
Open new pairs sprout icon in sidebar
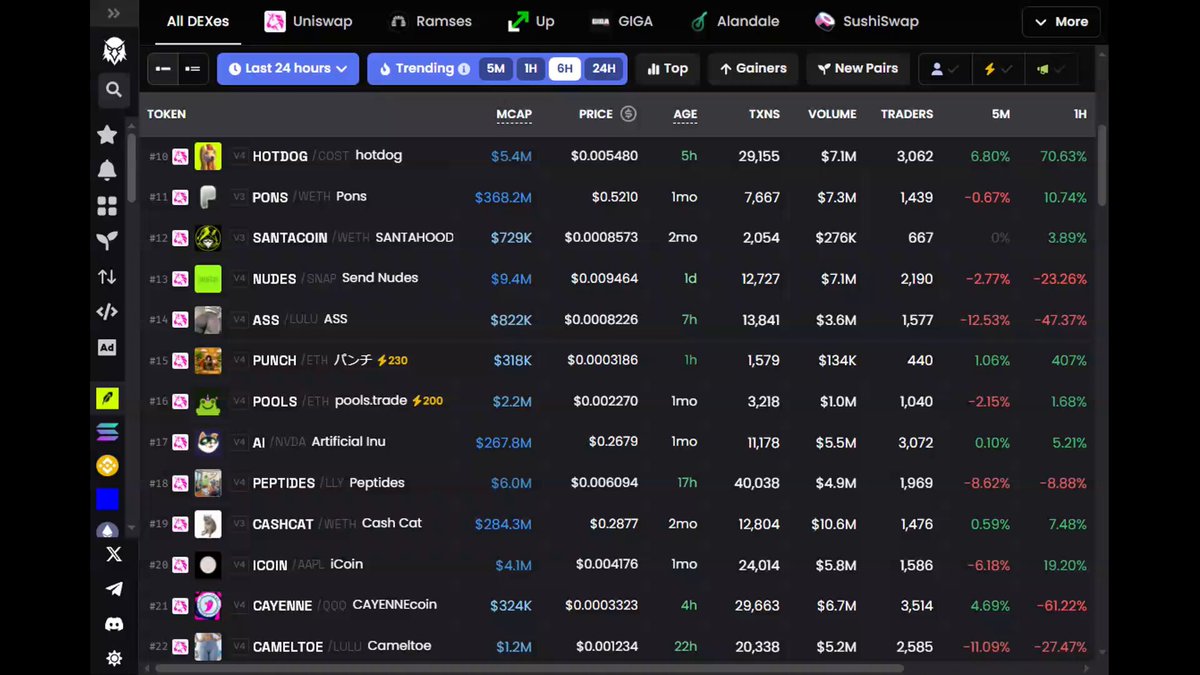pyautogui.click(x=107, y=241)
